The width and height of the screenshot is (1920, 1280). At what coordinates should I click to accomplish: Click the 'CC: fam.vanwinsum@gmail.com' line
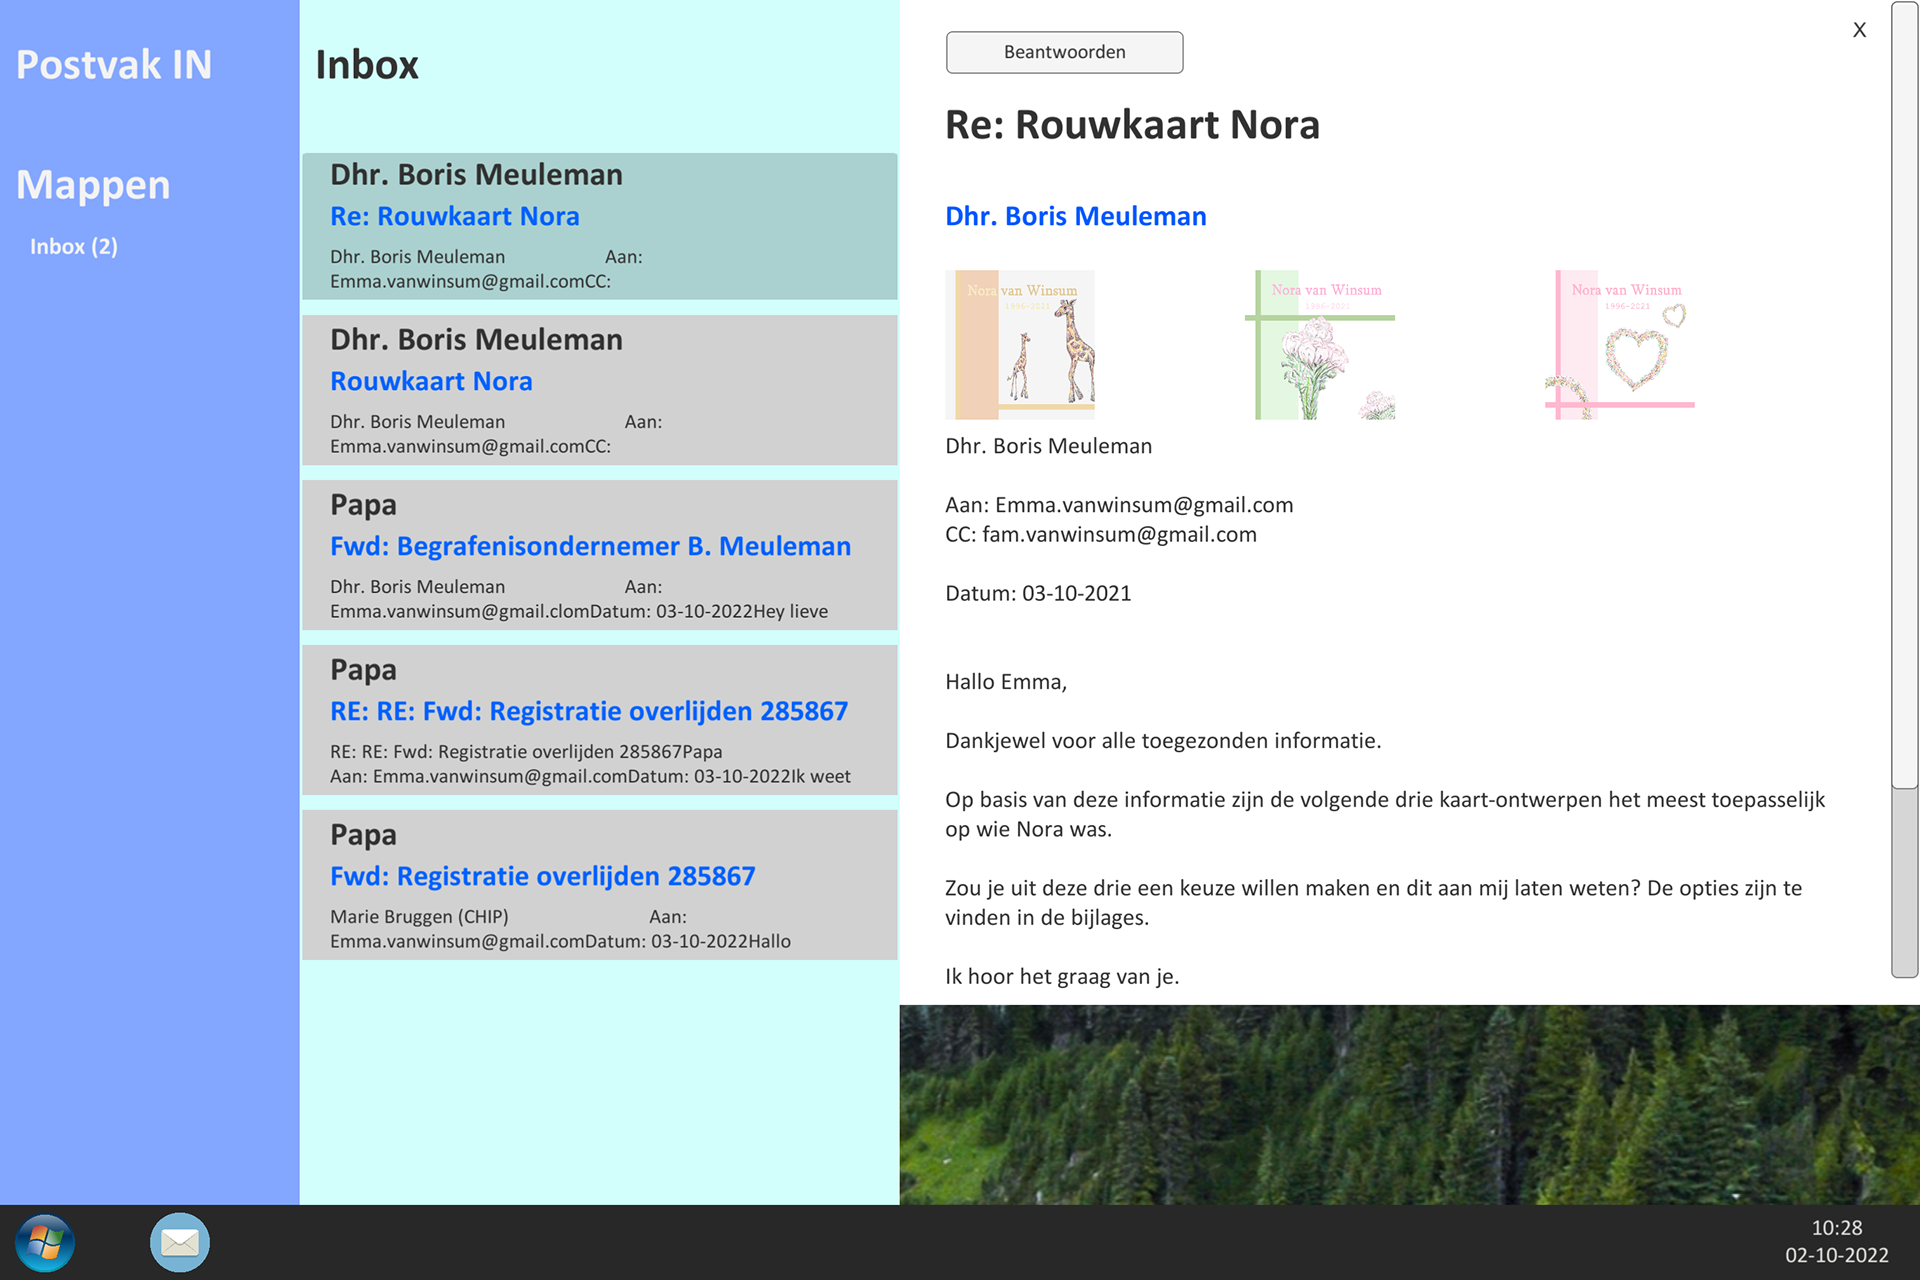(x=1101, y=534)
